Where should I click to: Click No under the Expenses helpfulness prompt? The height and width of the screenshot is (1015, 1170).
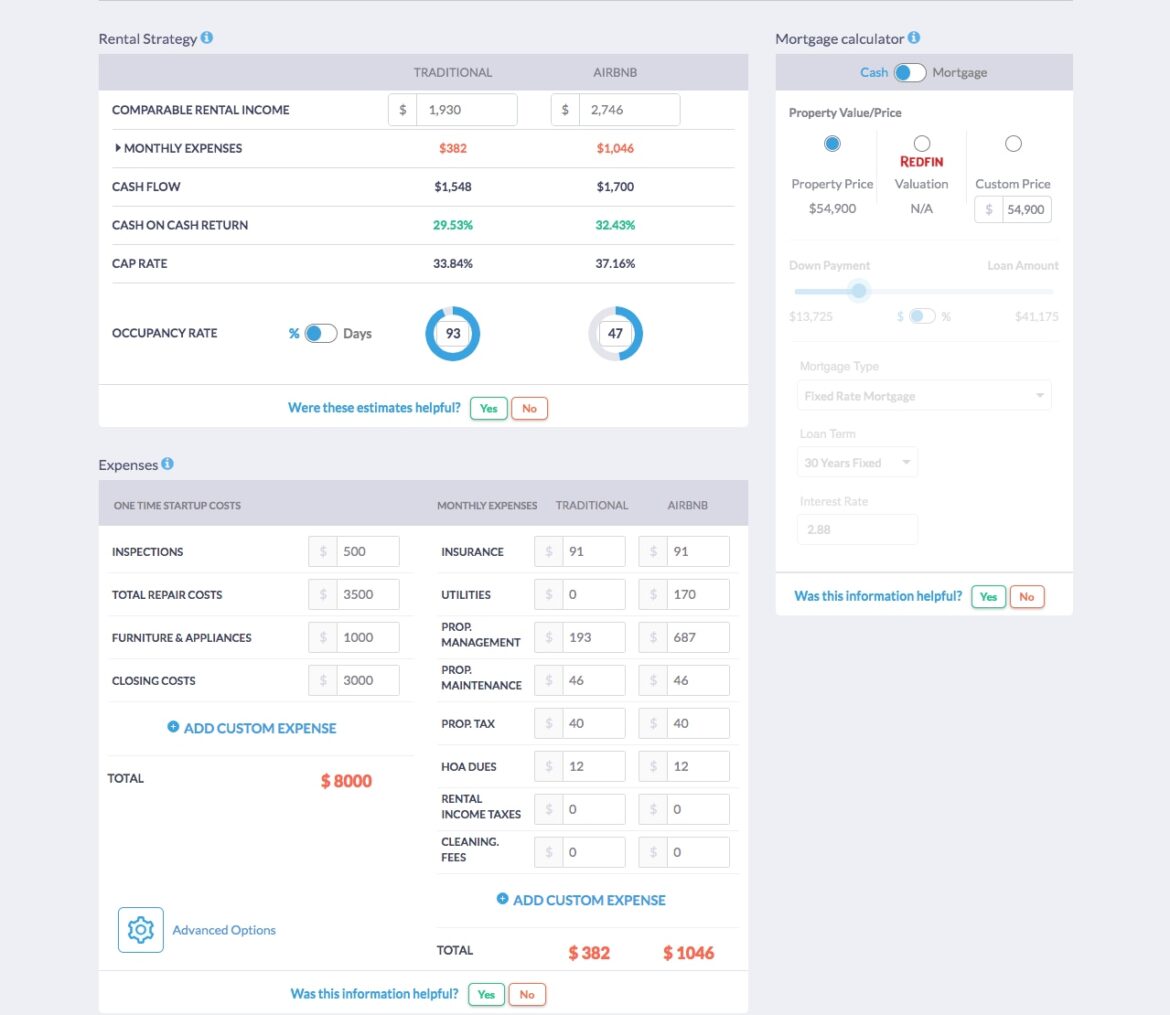point(527,994)
